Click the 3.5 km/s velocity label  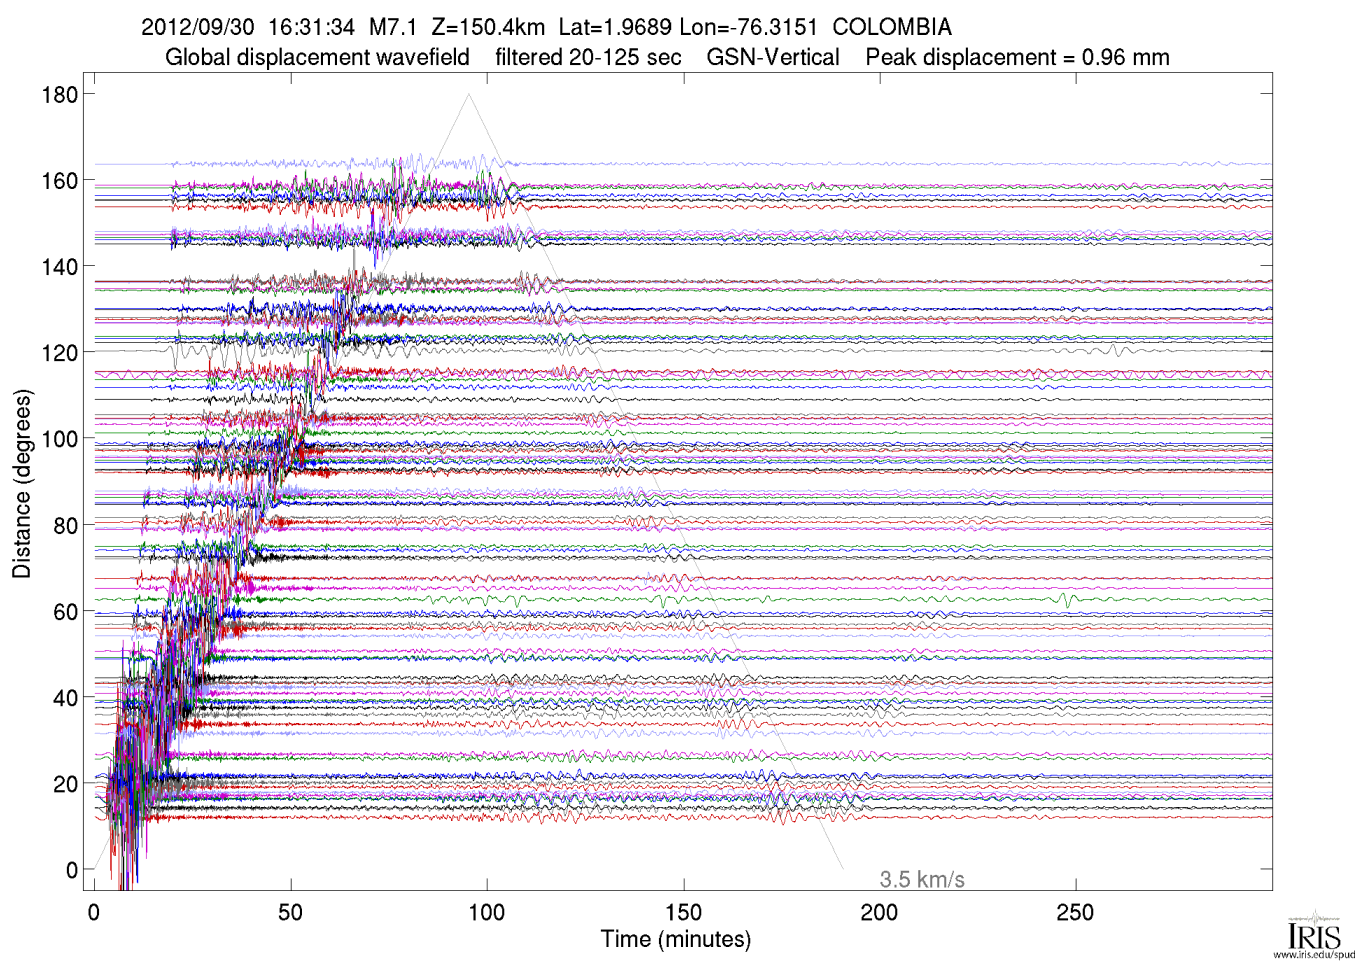point(921,879)
